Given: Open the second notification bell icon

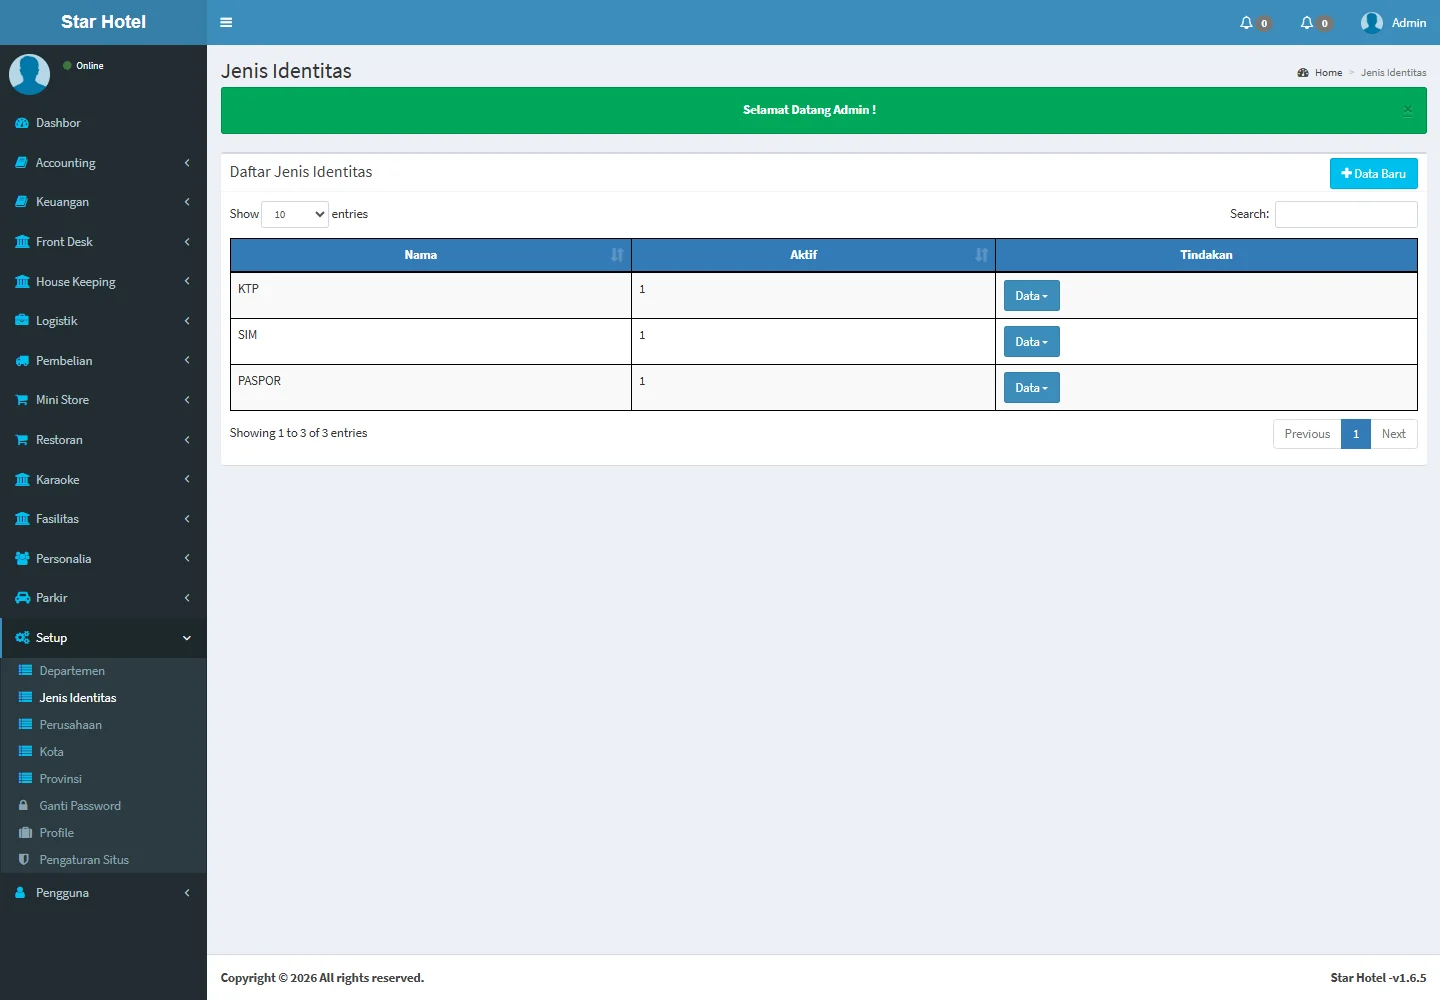Looking at the screenshot, I should (x=1306, y=23).
